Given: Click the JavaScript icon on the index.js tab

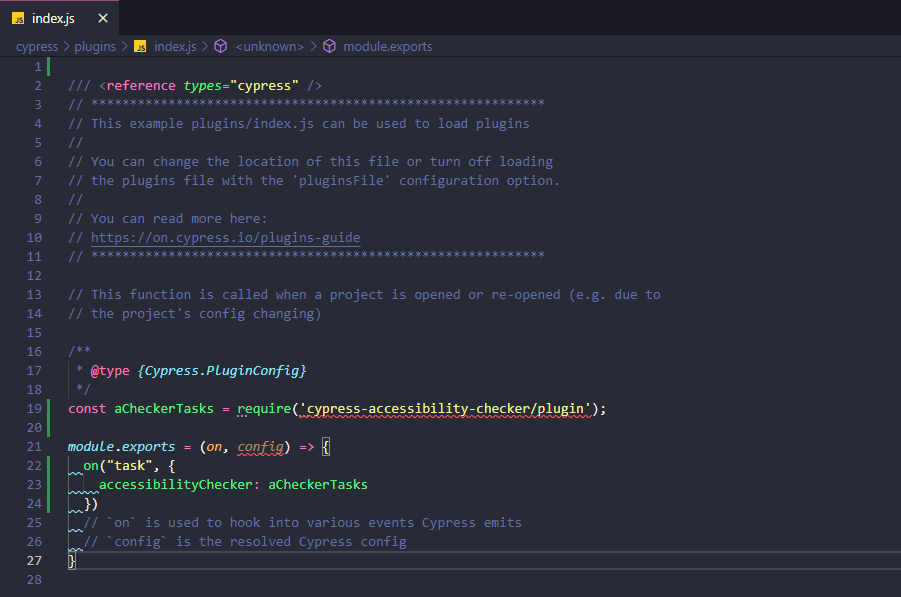Looking at the screenshot, I should pyautogui.click(x=18, y=17).
